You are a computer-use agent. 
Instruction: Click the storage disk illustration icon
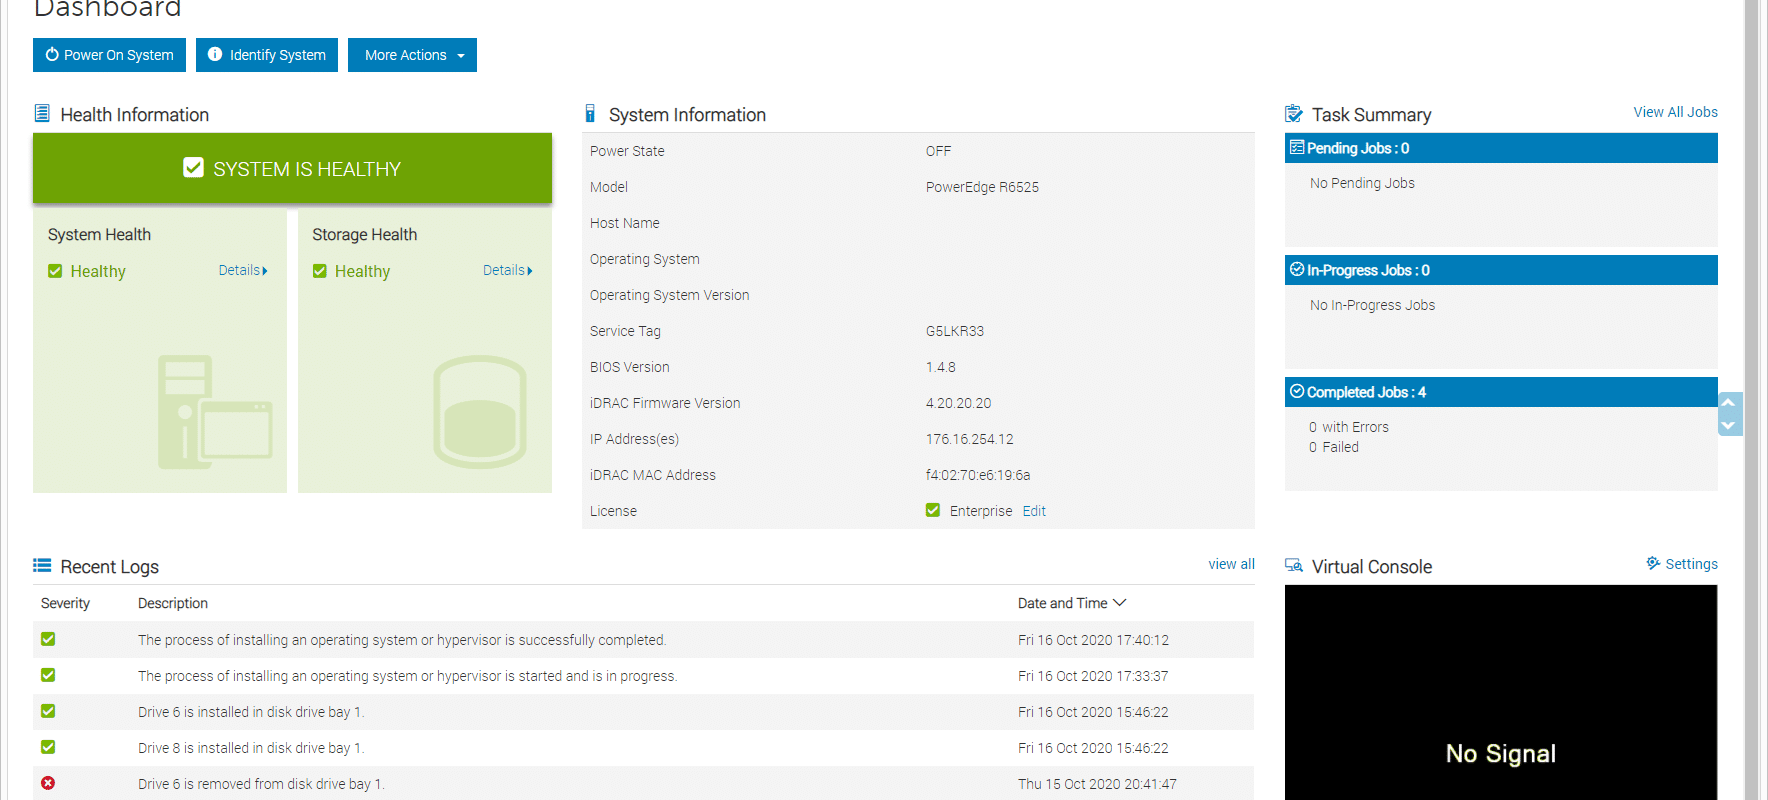[480, 412]
